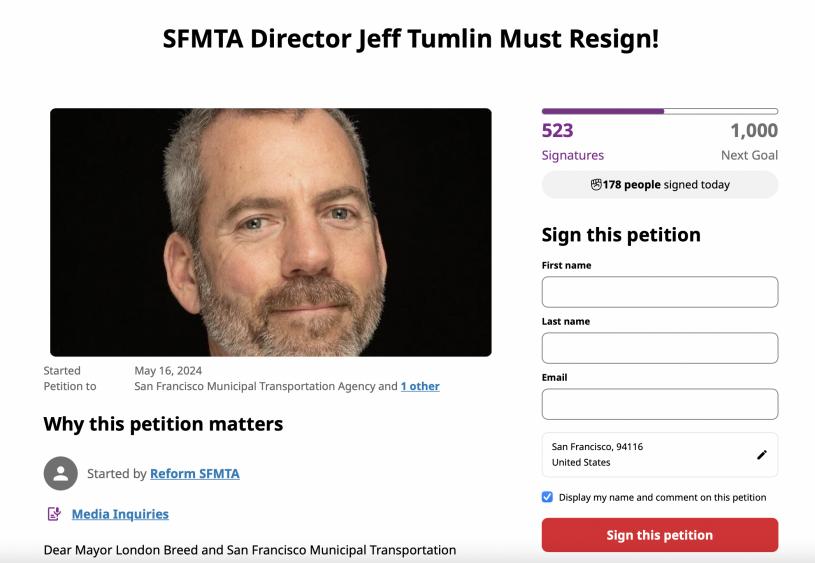Click the red Sign this petition button
815x563 pixels.
[659, 535]
